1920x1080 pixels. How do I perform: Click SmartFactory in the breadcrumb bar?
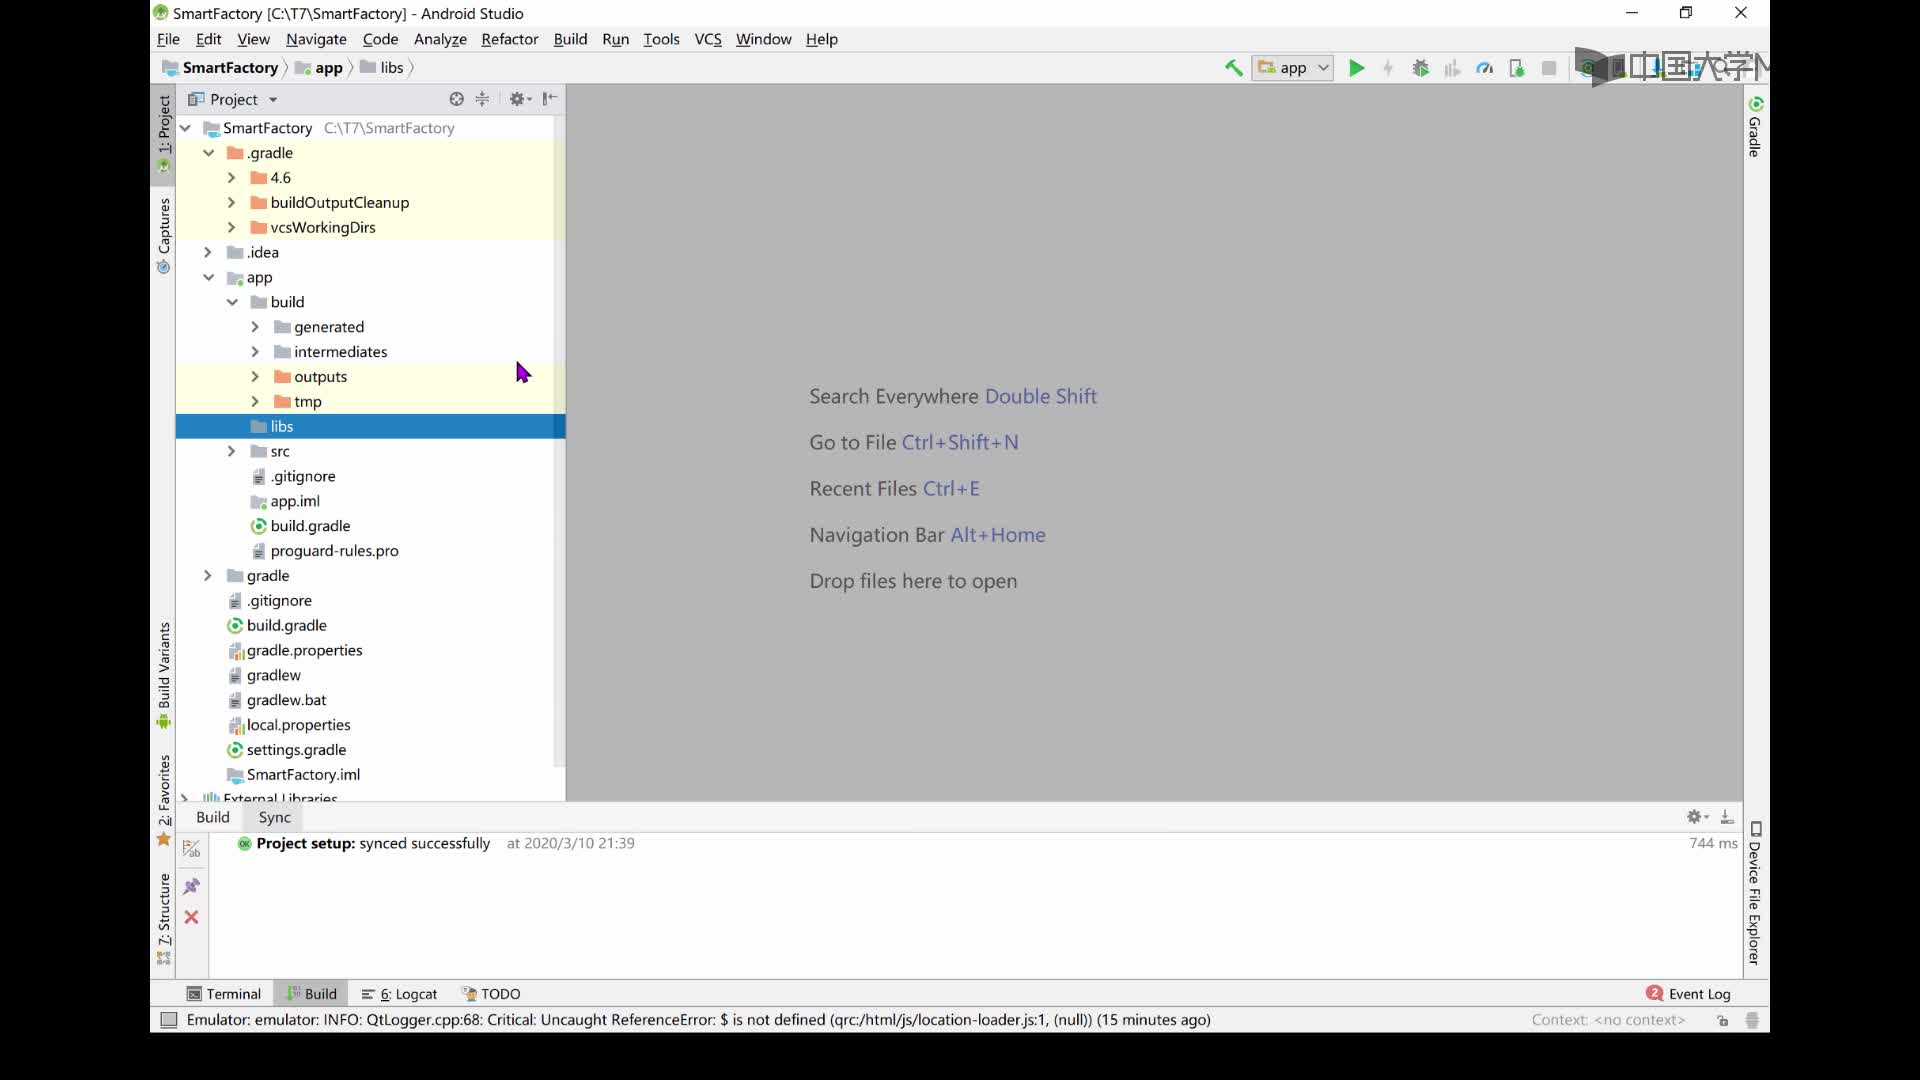(x=221, y=68)
